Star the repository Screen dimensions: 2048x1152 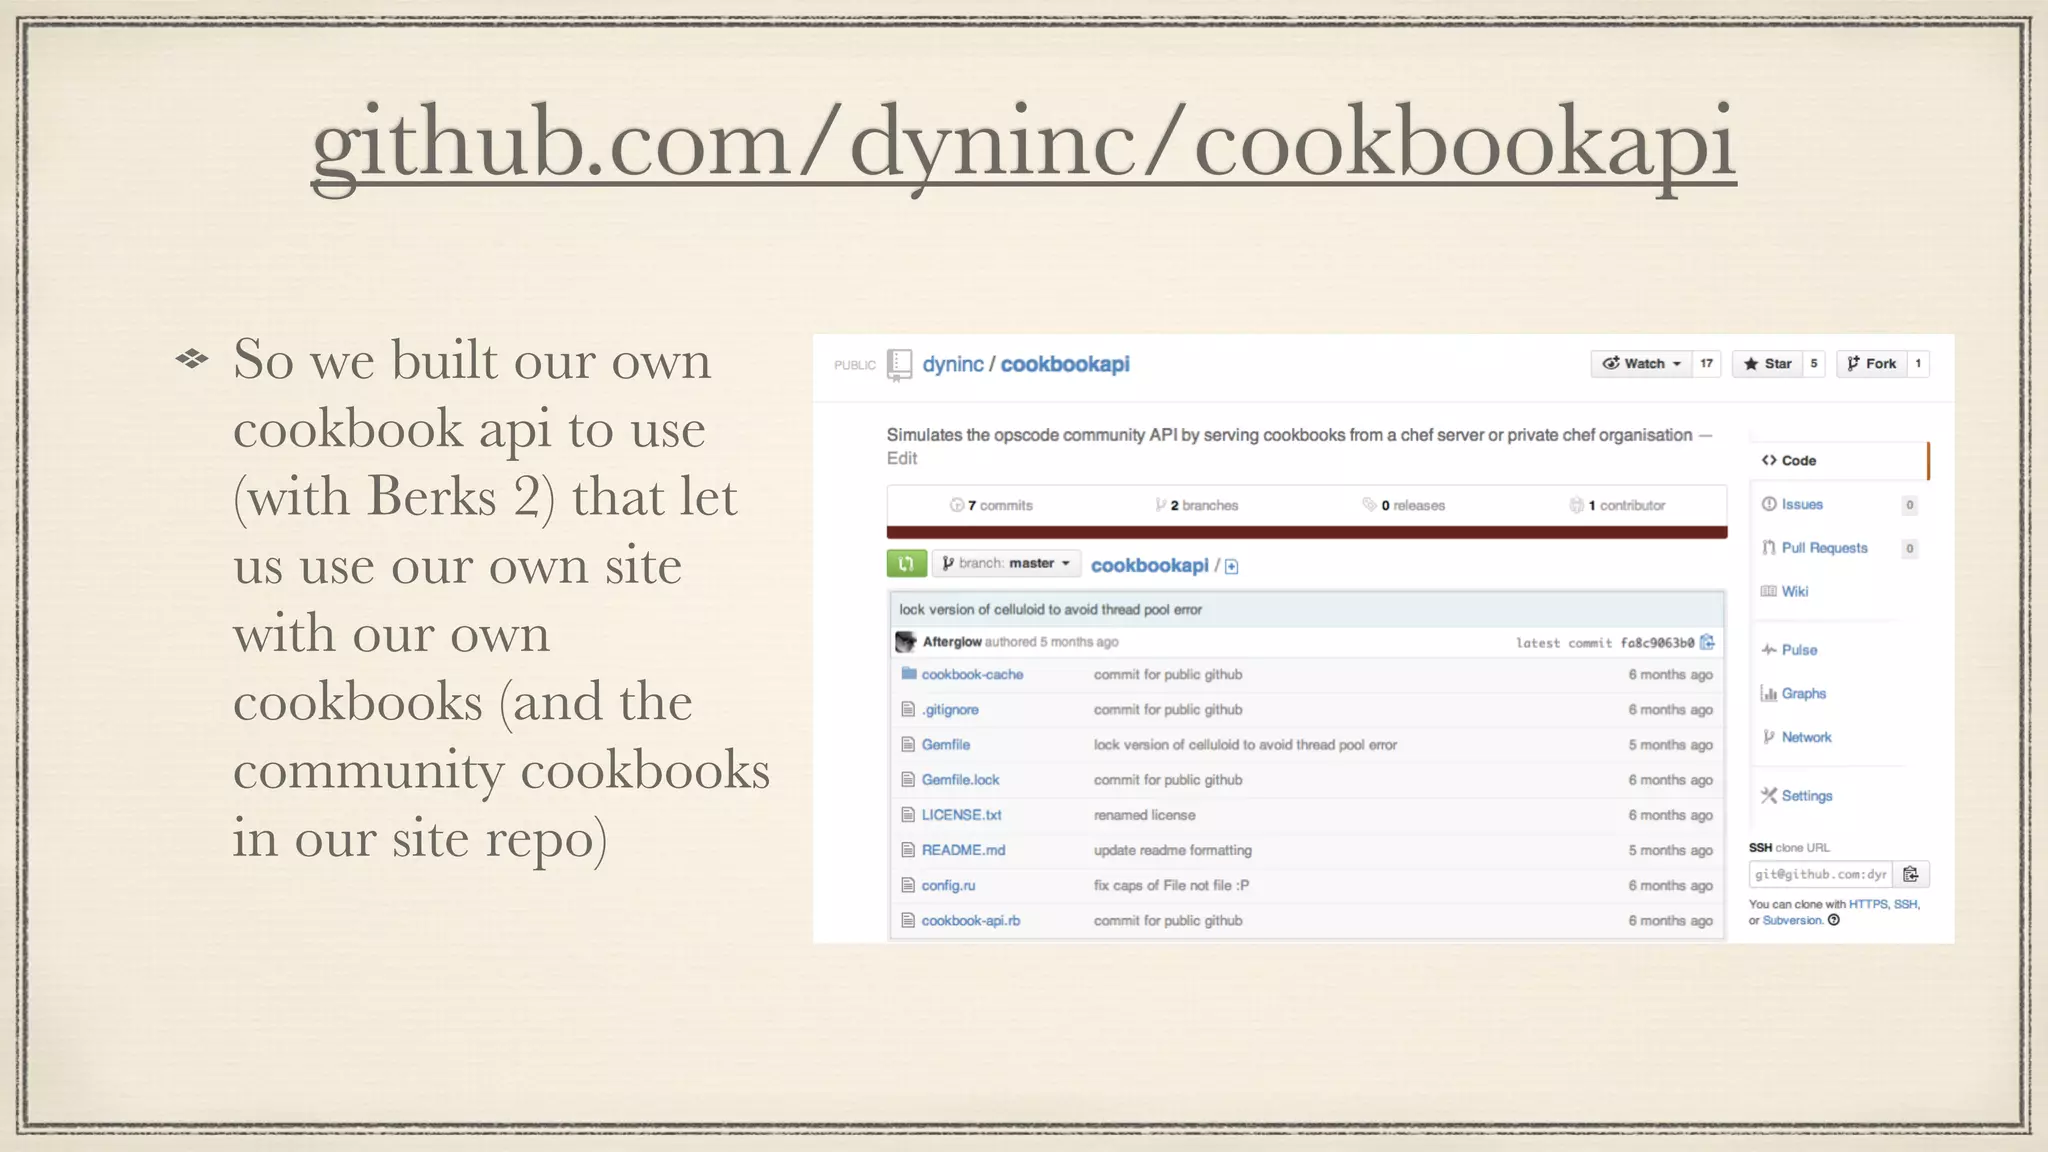pyautogui.click(x=1767, y=364)
